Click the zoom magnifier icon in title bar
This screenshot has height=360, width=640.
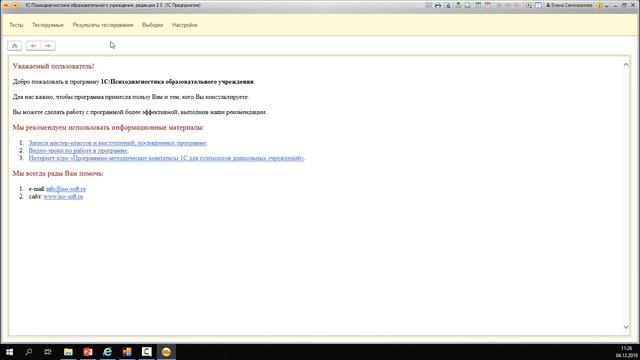click(x=529, y=5)
